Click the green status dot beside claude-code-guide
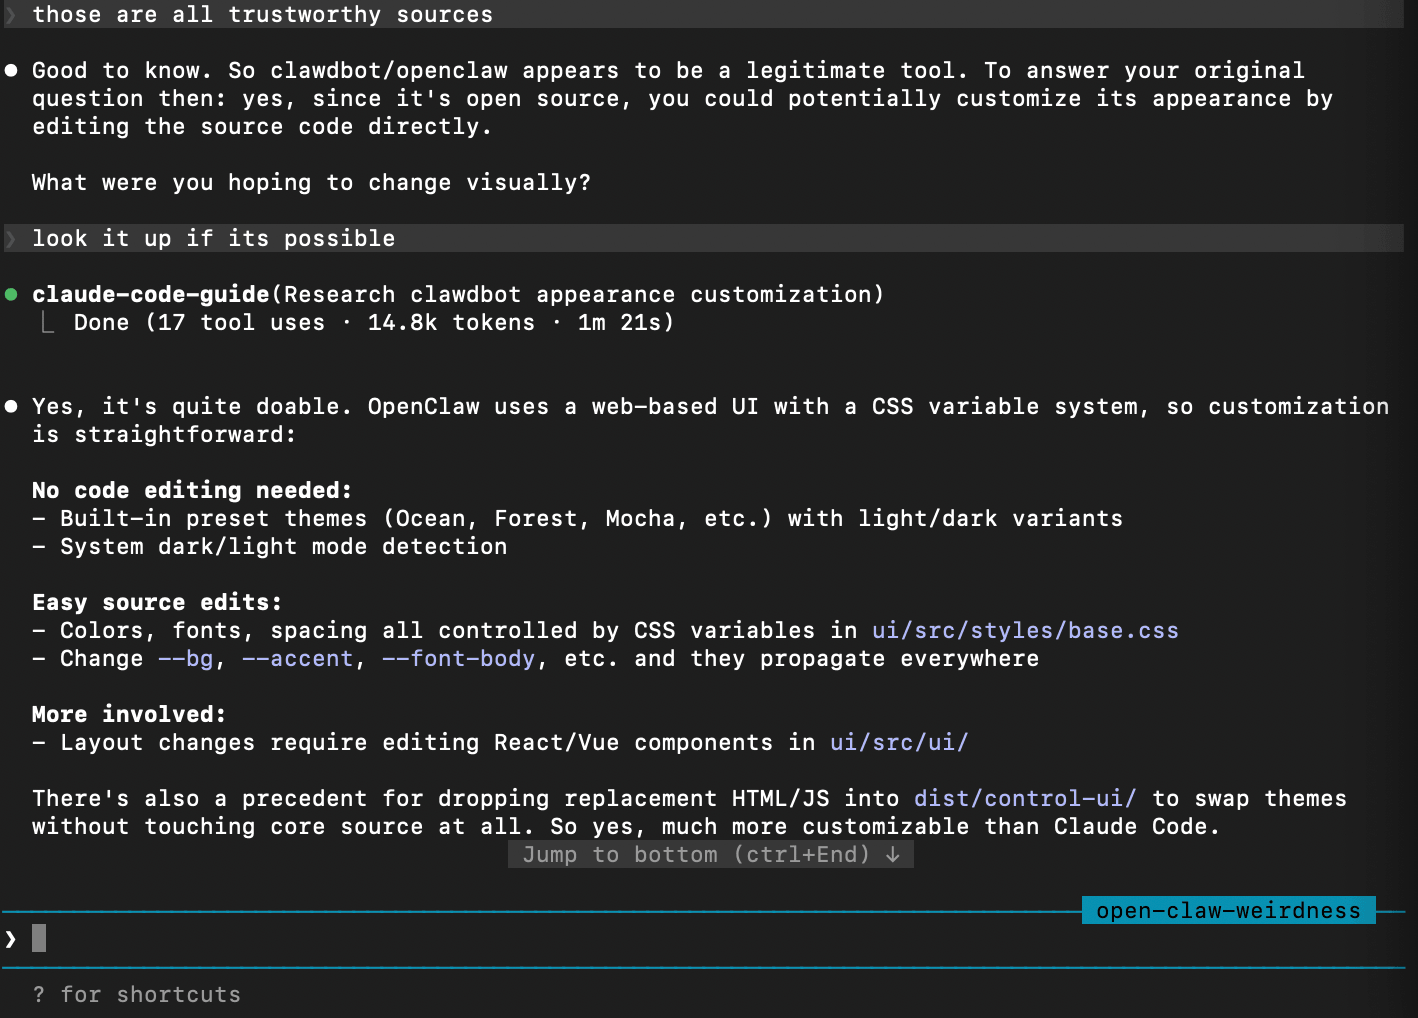Screen dimensions: 1418x1018 (x=11, y=293)
